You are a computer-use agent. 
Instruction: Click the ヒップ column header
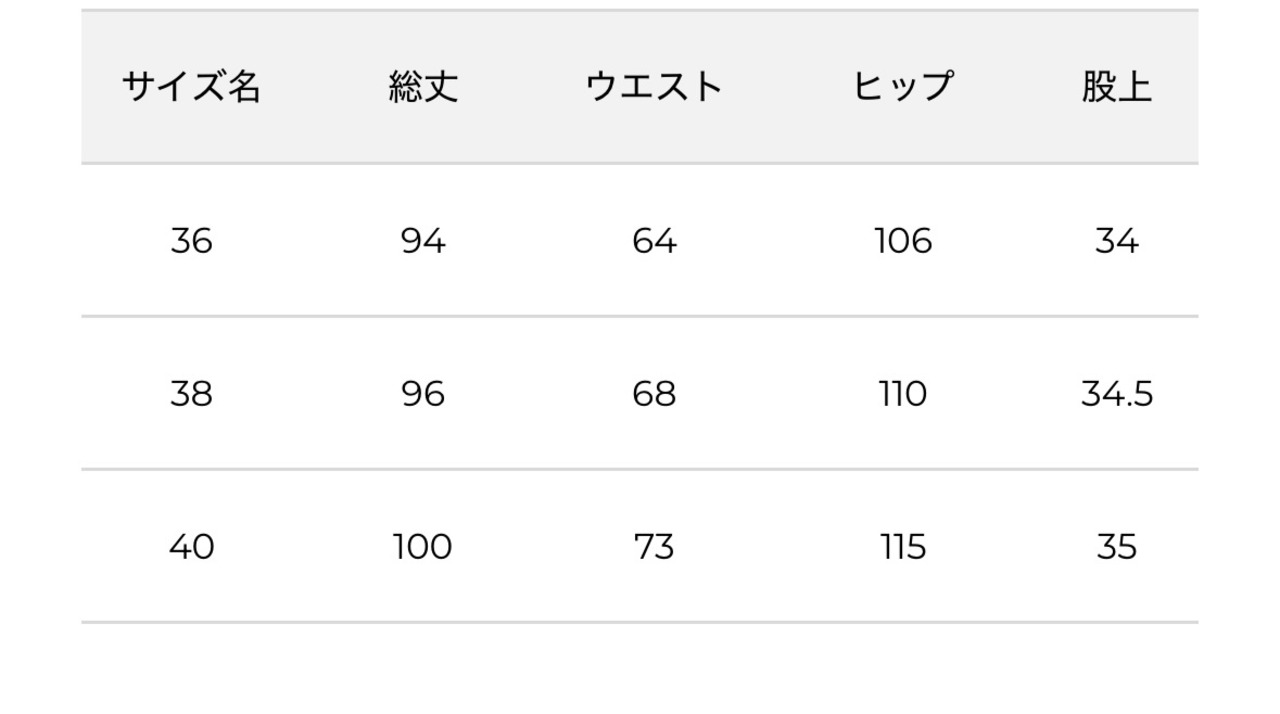coord(903,88)
